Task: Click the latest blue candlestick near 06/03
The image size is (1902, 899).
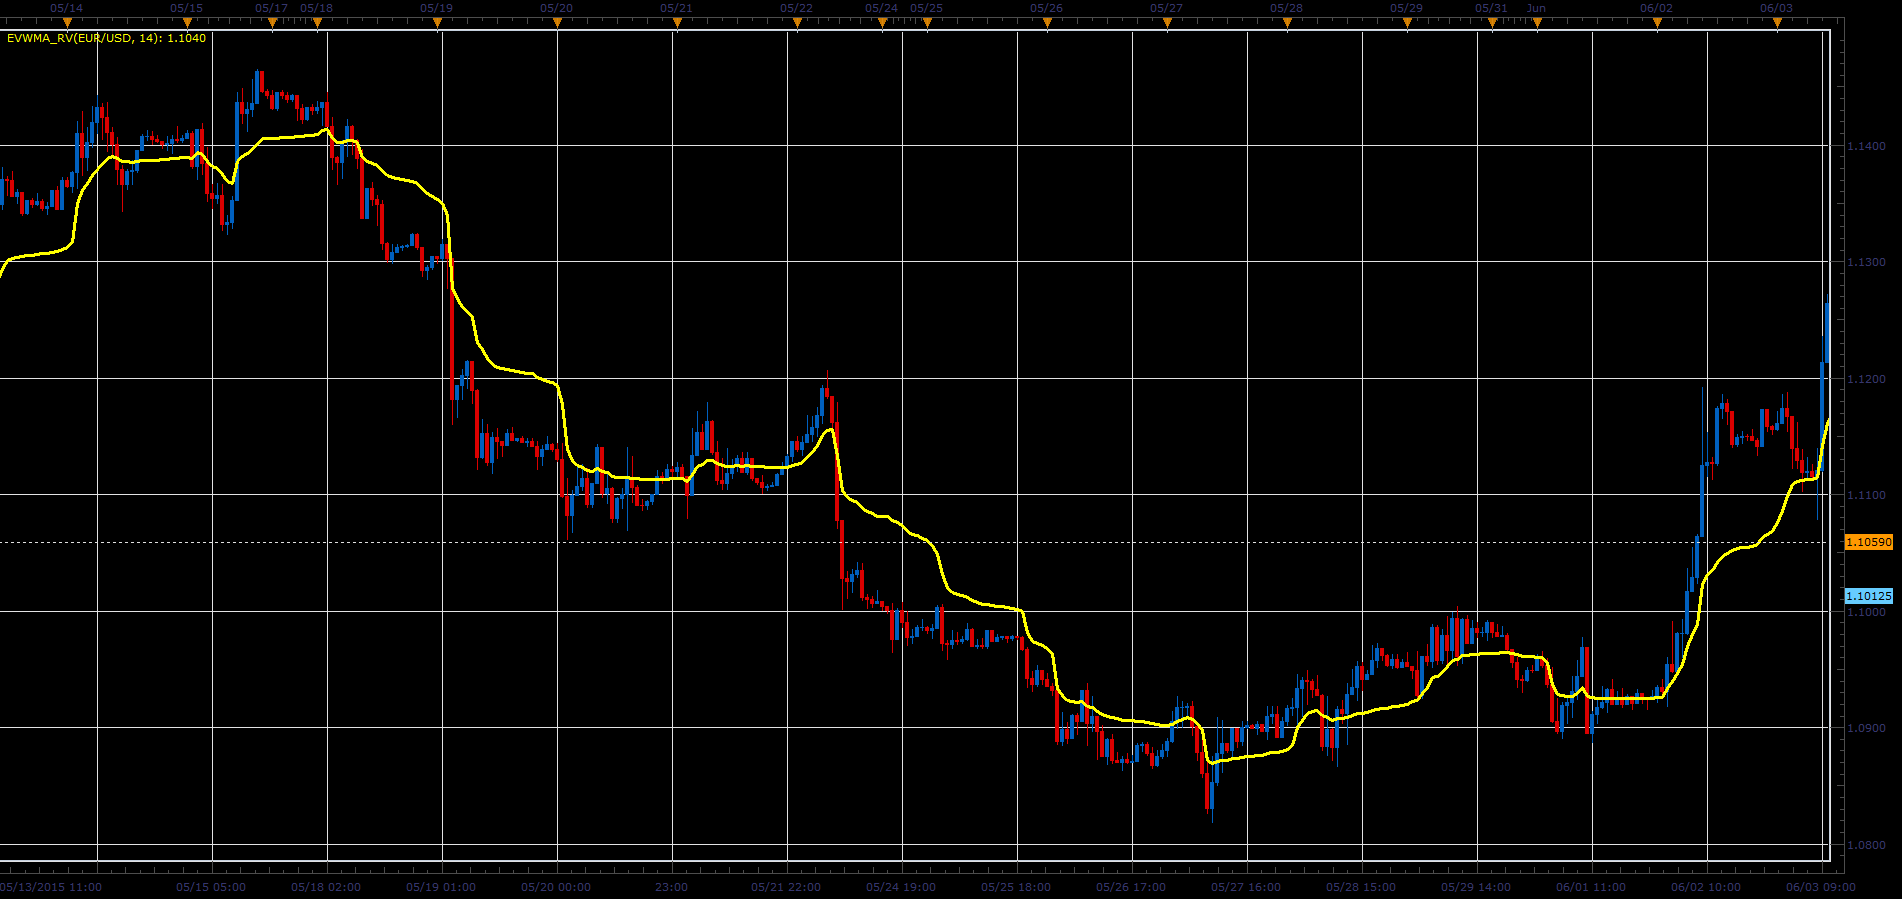Action: click(1827, 332)
